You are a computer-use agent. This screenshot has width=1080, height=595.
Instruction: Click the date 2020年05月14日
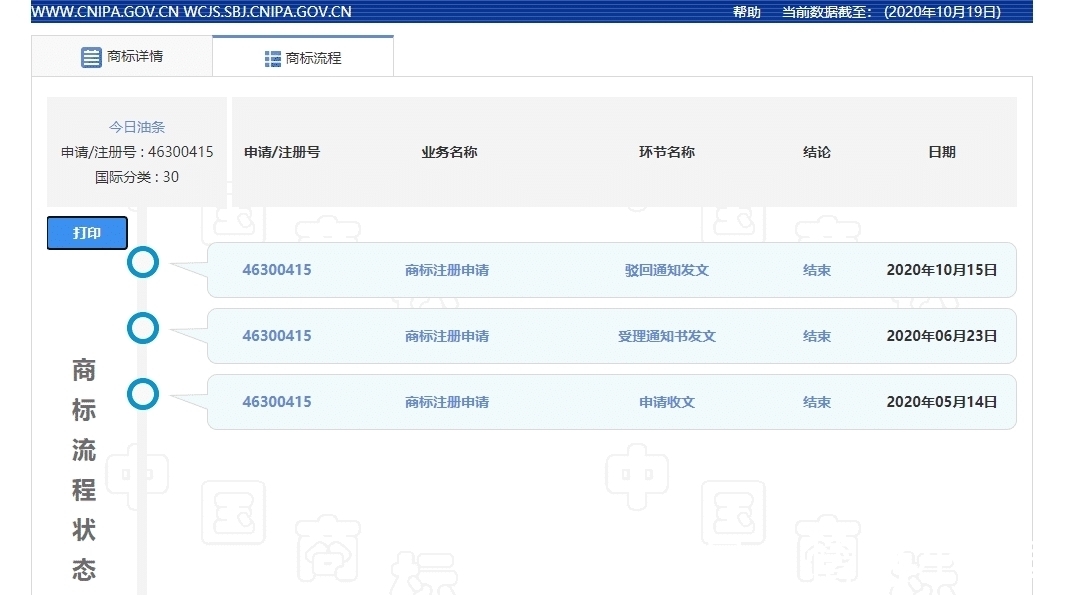tap(942, 402)
